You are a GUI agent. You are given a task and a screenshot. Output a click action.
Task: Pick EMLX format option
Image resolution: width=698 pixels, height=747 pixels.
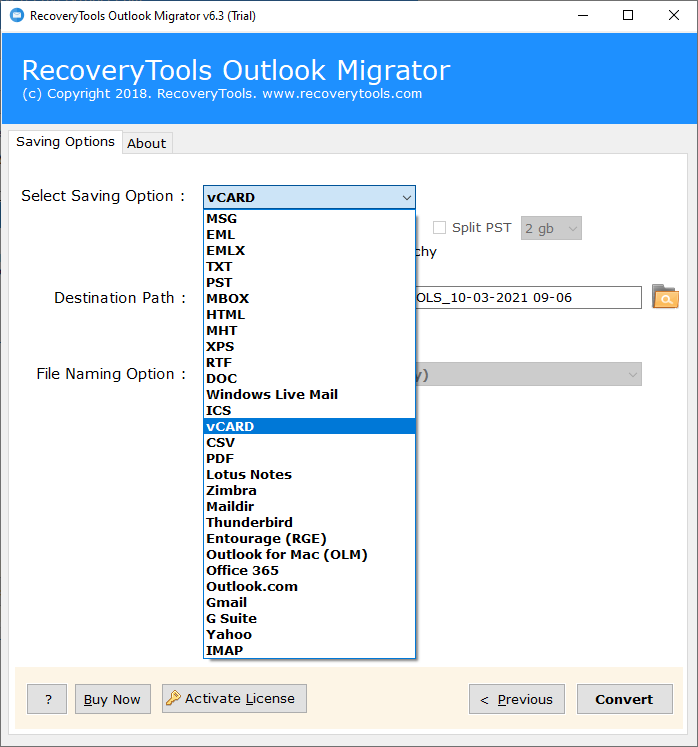tap(309, 251)
